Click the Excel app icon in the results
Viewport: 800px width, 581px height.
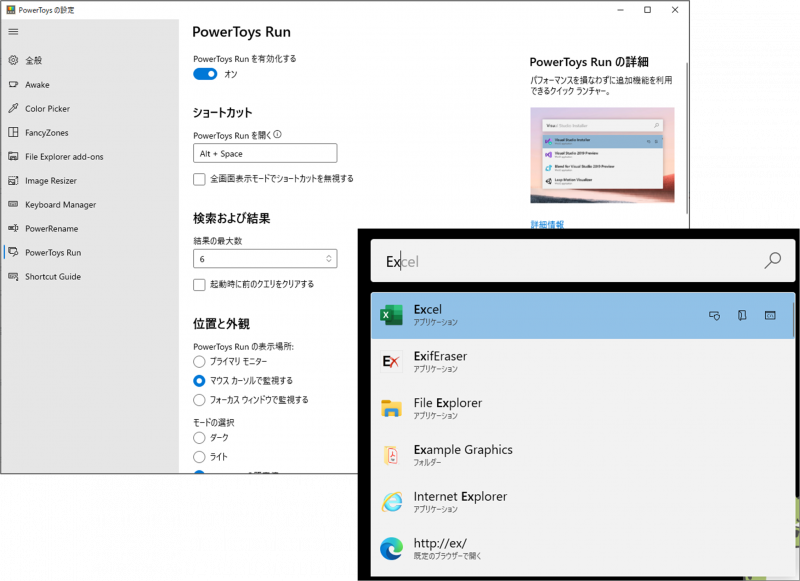(x=391, y=315)
